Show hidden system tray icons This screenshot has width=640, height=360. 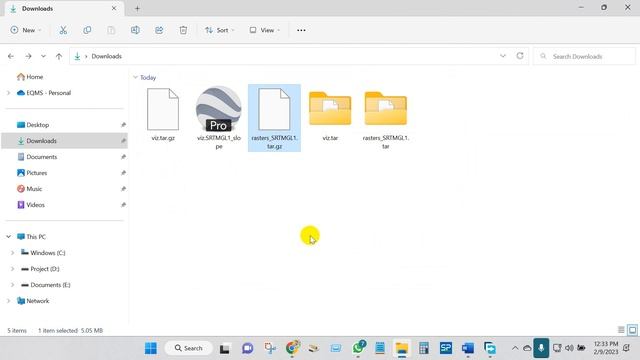515,348
